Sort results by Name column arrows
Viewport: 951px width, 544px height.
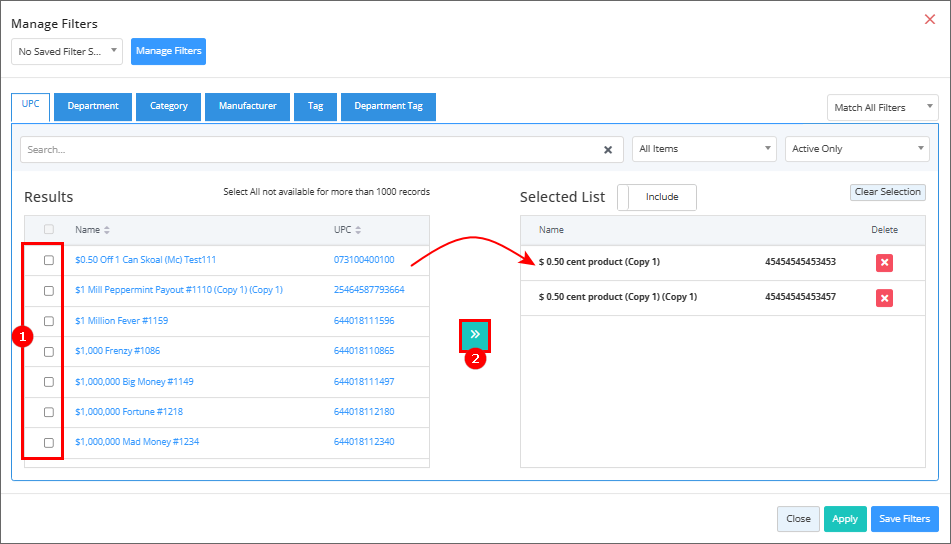[107, 230]
